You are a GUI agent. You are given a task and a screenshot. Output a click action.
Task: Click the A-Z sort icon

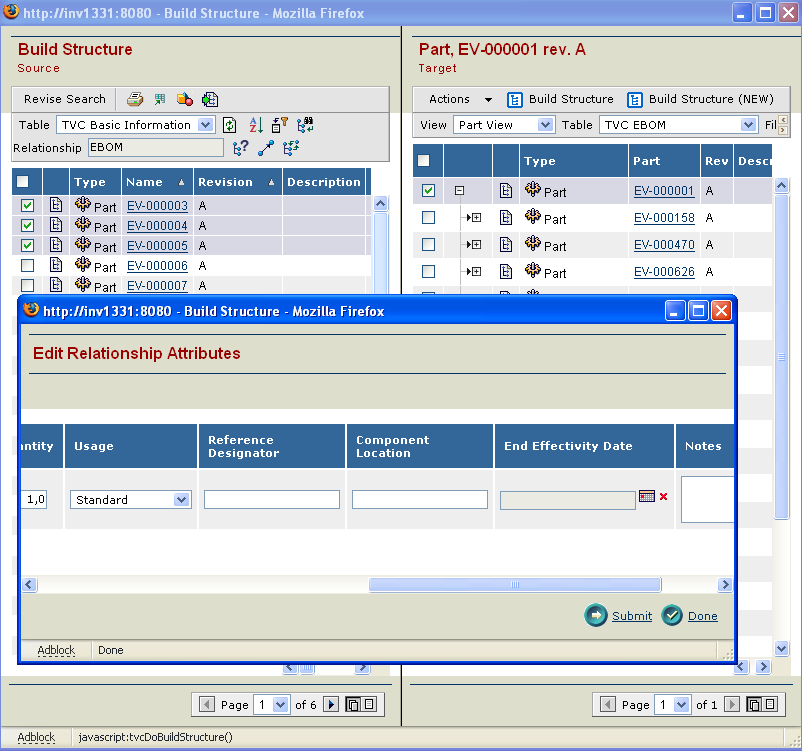[255, 125]
